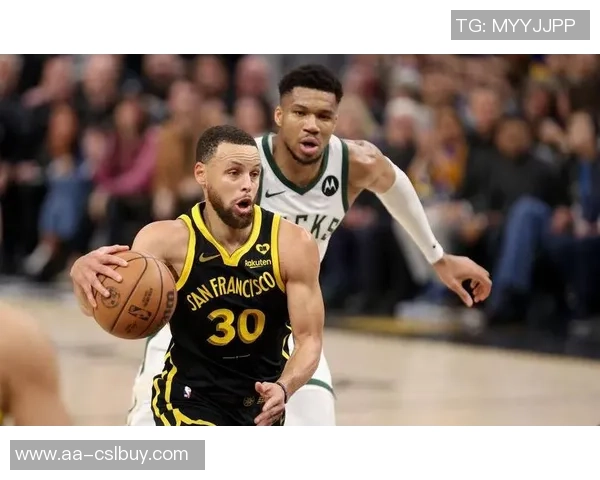Click the NBA logo on black shorts

pyautogui.click(x=187, y=392)
